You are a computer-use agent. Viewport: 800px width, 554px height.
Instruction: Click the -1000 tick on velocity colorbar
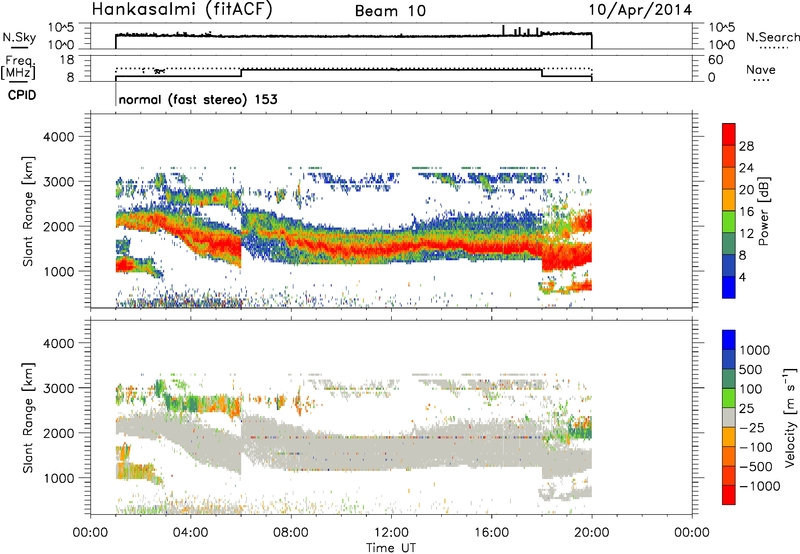pos(760,486)
